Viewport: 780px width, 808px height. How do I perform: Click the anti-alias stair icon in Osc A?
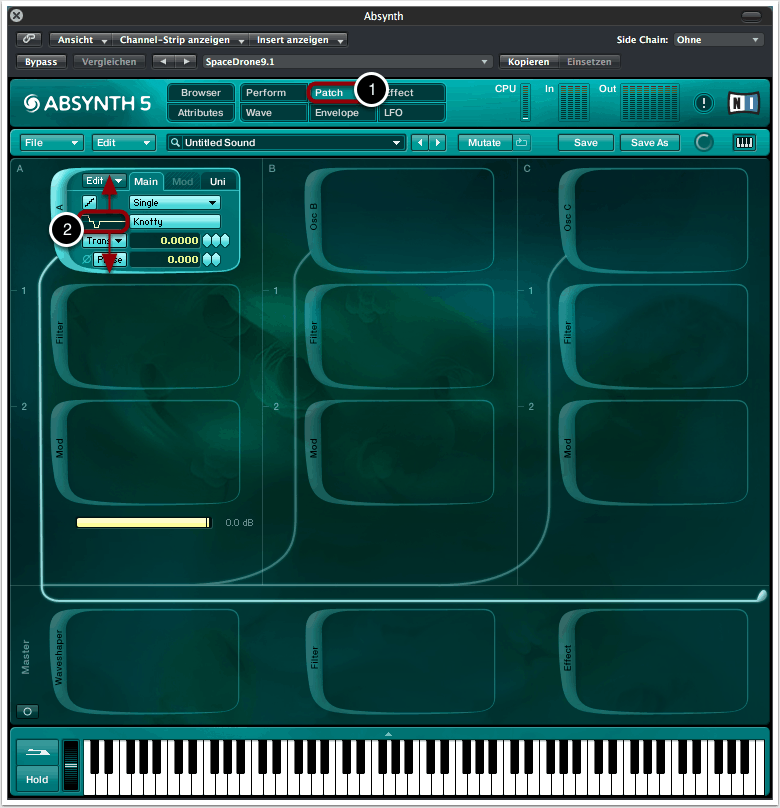[x=90, y=203]
